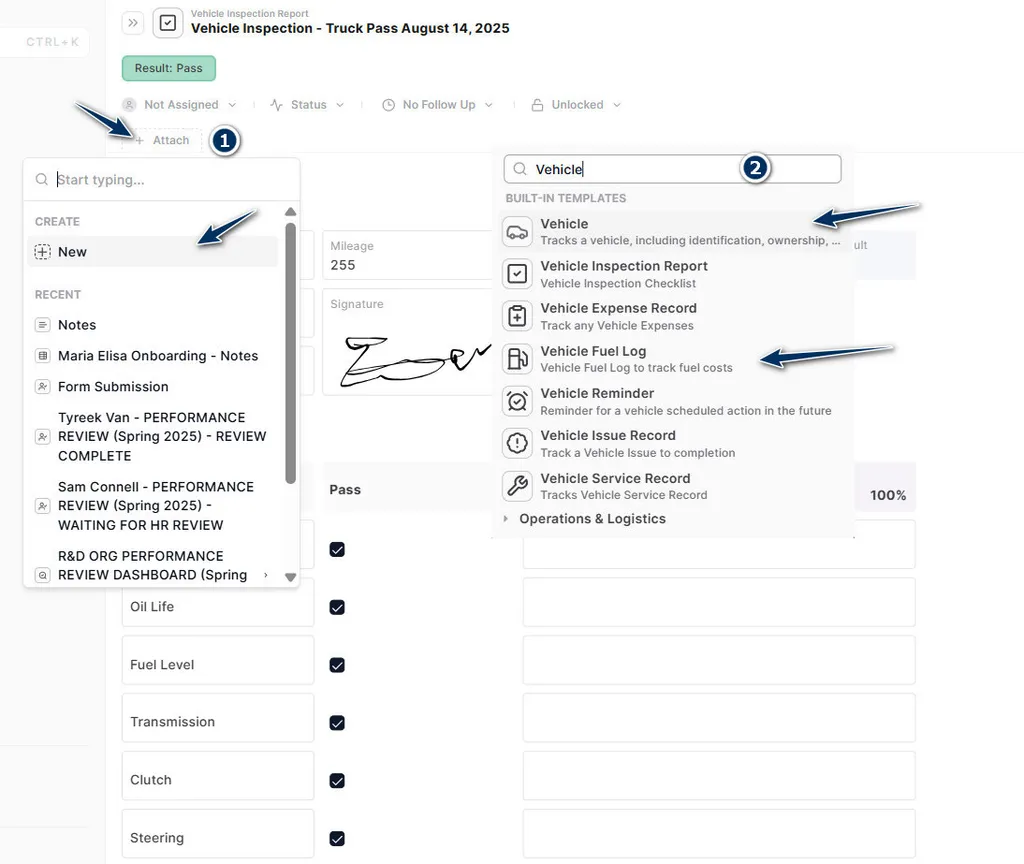This screenshot has width=1024, height=864.
Task: Uncheck the Oil Life pass checkbox
Action: pos(337,607)
